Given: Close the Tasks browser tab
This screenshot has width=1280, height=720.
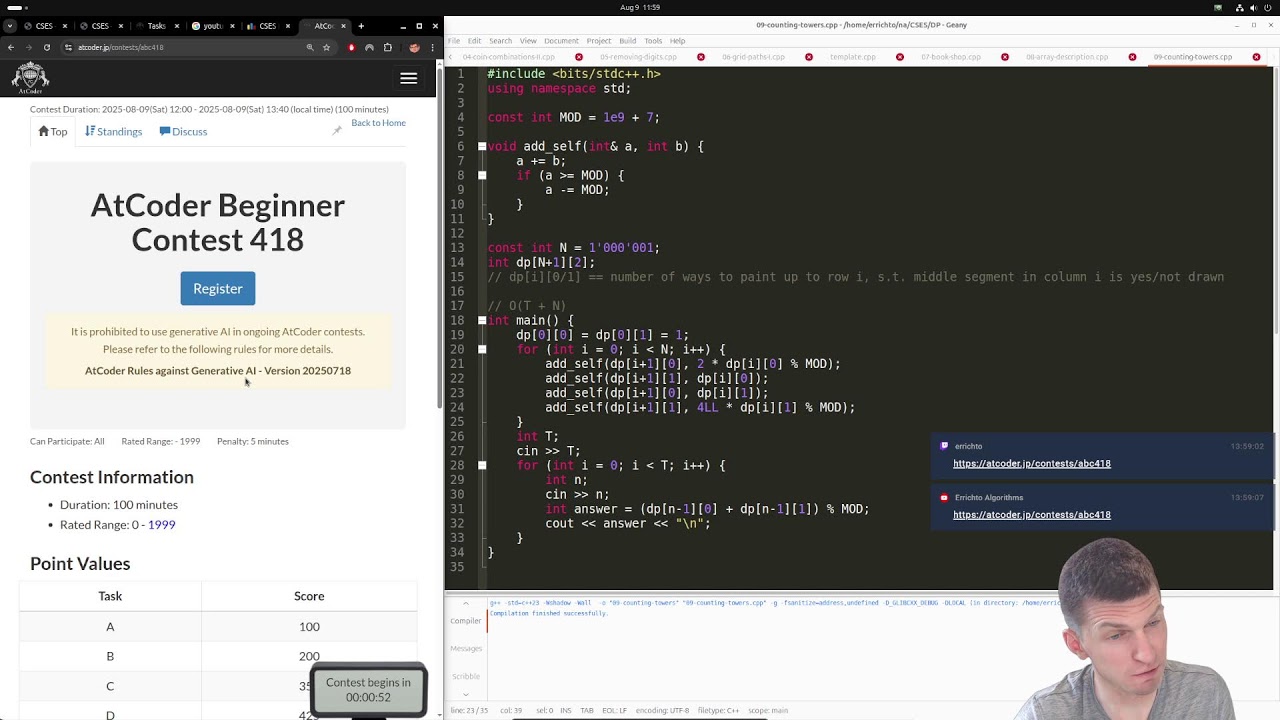Looking at the screenshot, I should [x=176, y=26].
